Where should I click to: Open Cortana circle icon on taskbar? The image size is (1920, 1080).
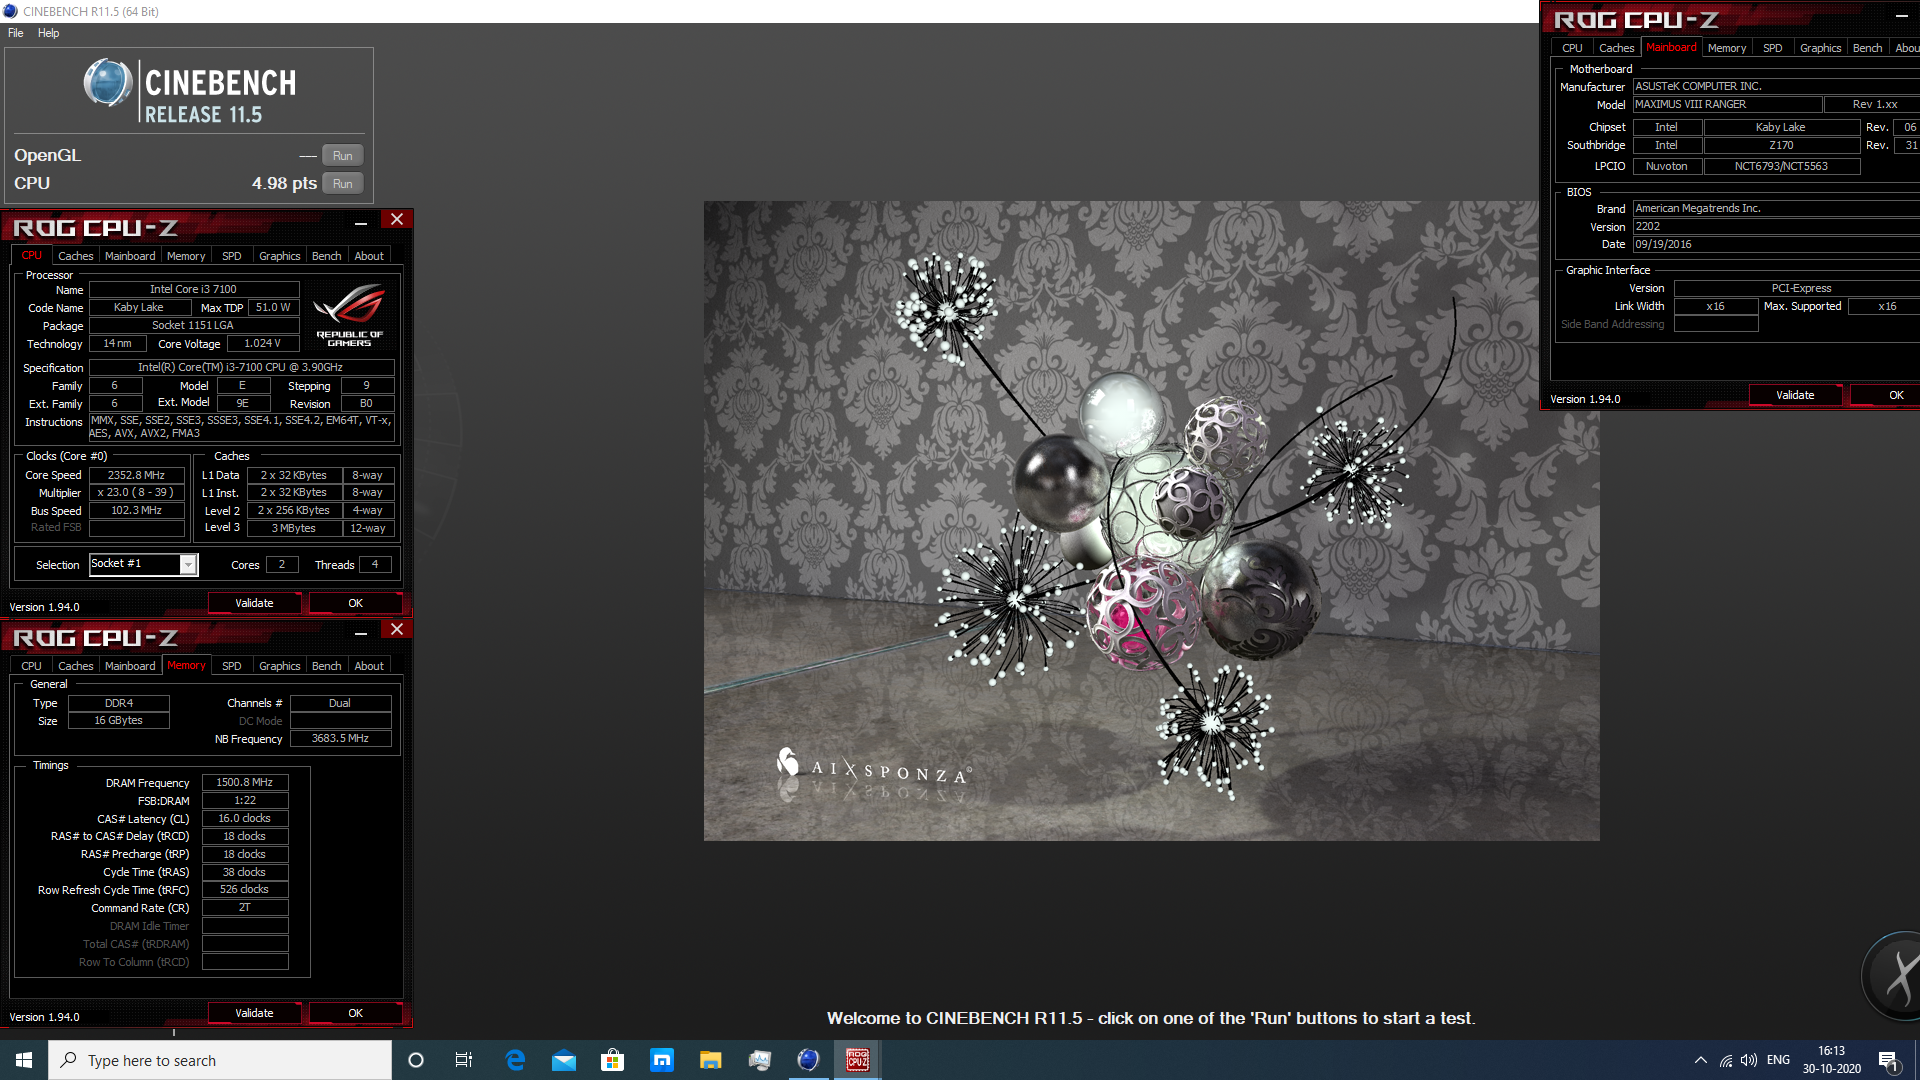(416, 1060)
